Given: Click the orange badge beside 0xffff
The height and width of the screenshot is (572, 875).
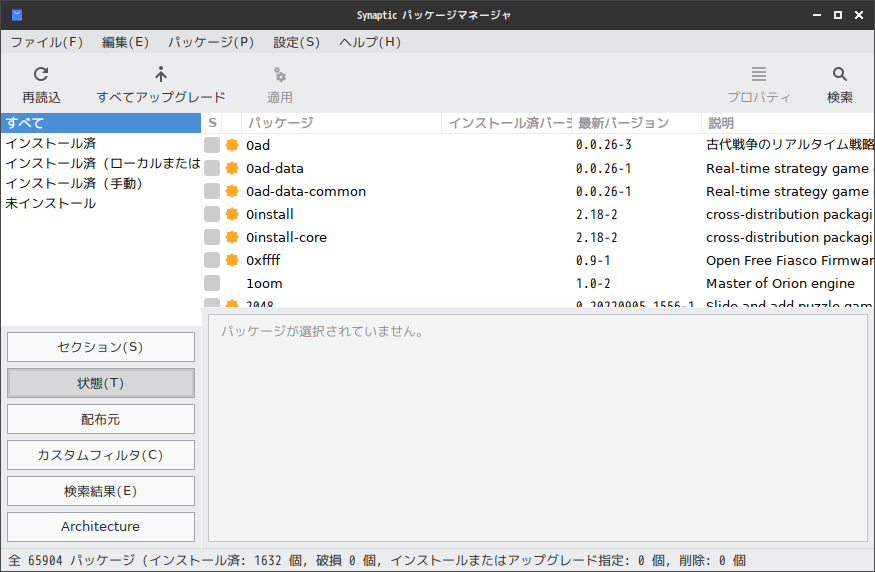Looking at the screenshot, I should coord(232,259).
